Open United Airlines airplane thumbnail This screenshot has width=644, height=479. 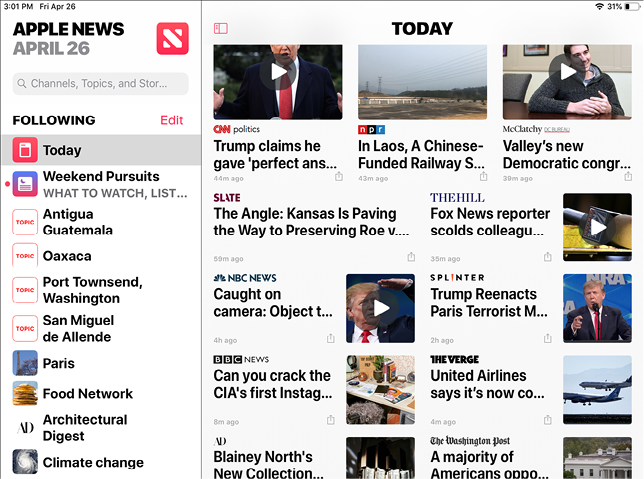pos(597,389)
